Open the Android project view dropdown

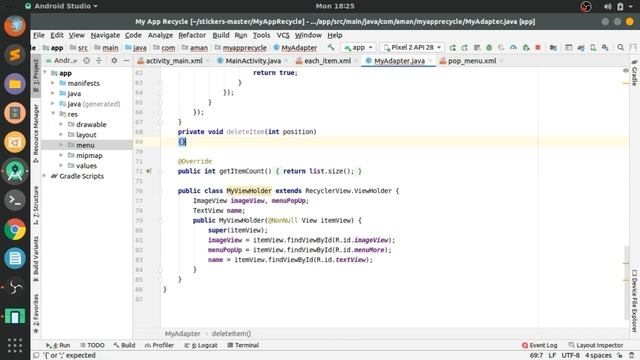click(x=62, y=61)
